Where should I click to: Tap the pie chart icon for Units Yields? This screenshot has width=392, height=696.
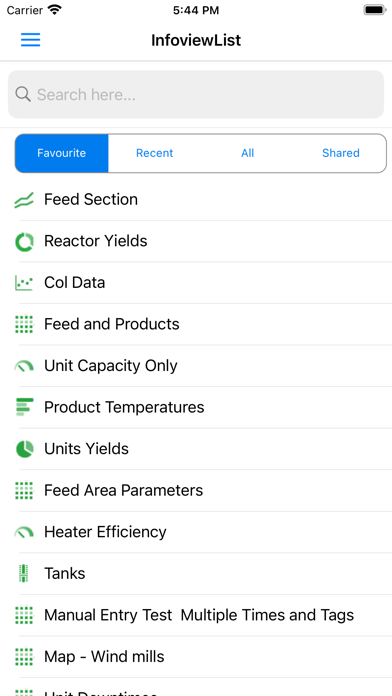24,449
